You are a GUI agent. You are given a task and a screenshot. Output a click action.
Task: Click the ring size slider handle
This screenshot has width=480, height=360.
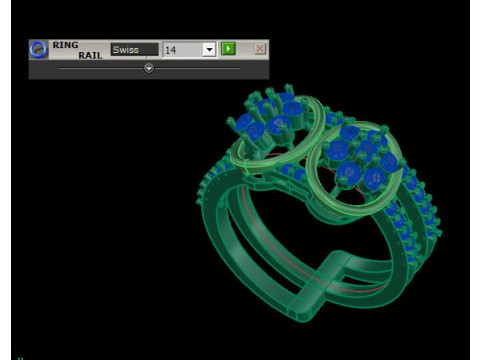(149, 68)
